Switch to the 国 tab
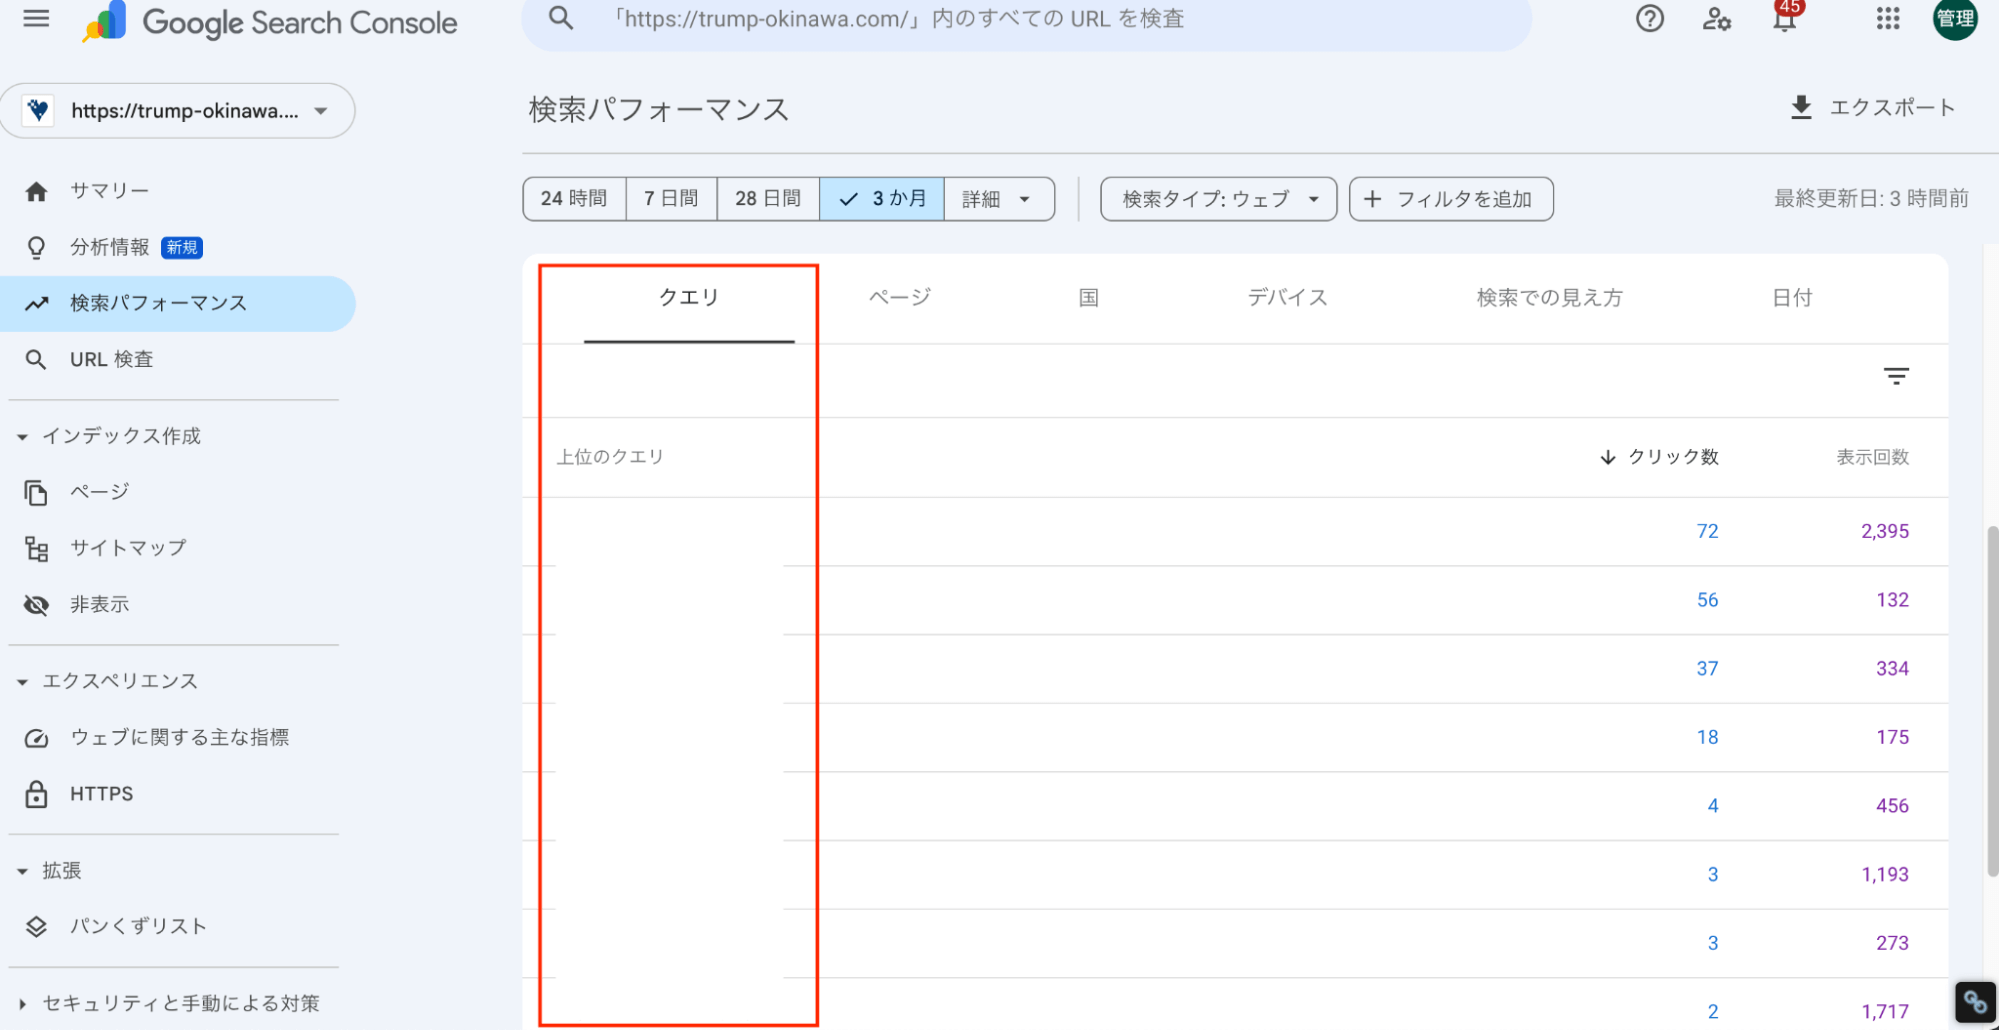1999x1030 pixels. (1087, 297)
